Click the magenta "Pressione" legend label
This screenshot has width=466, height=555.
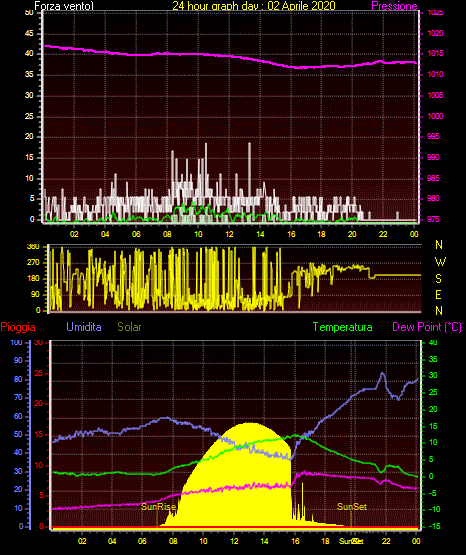394,6
